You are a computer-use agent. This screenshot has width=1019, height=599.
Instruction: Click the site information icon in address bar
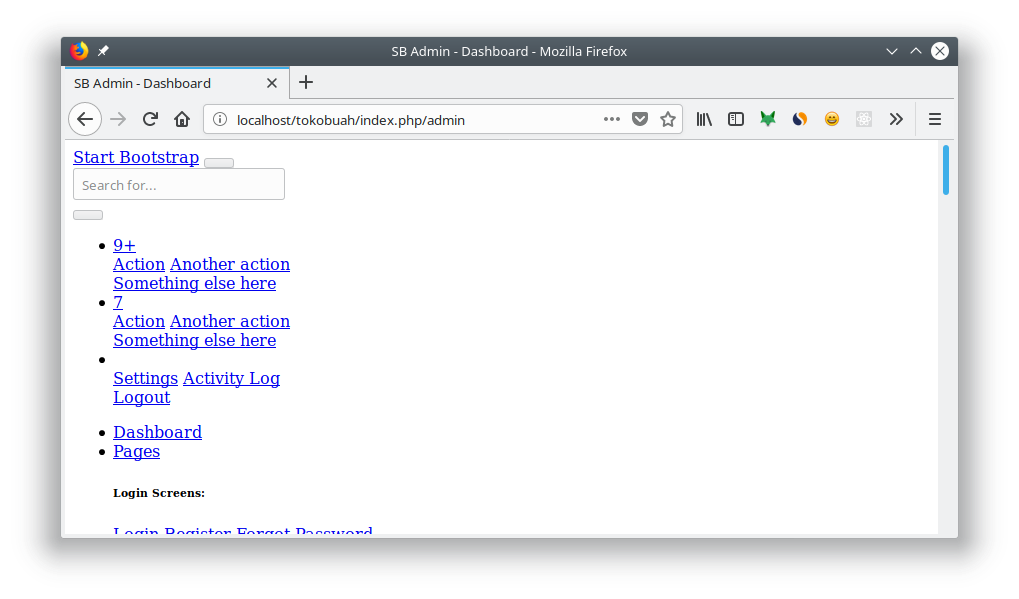[x=218, y=119]
